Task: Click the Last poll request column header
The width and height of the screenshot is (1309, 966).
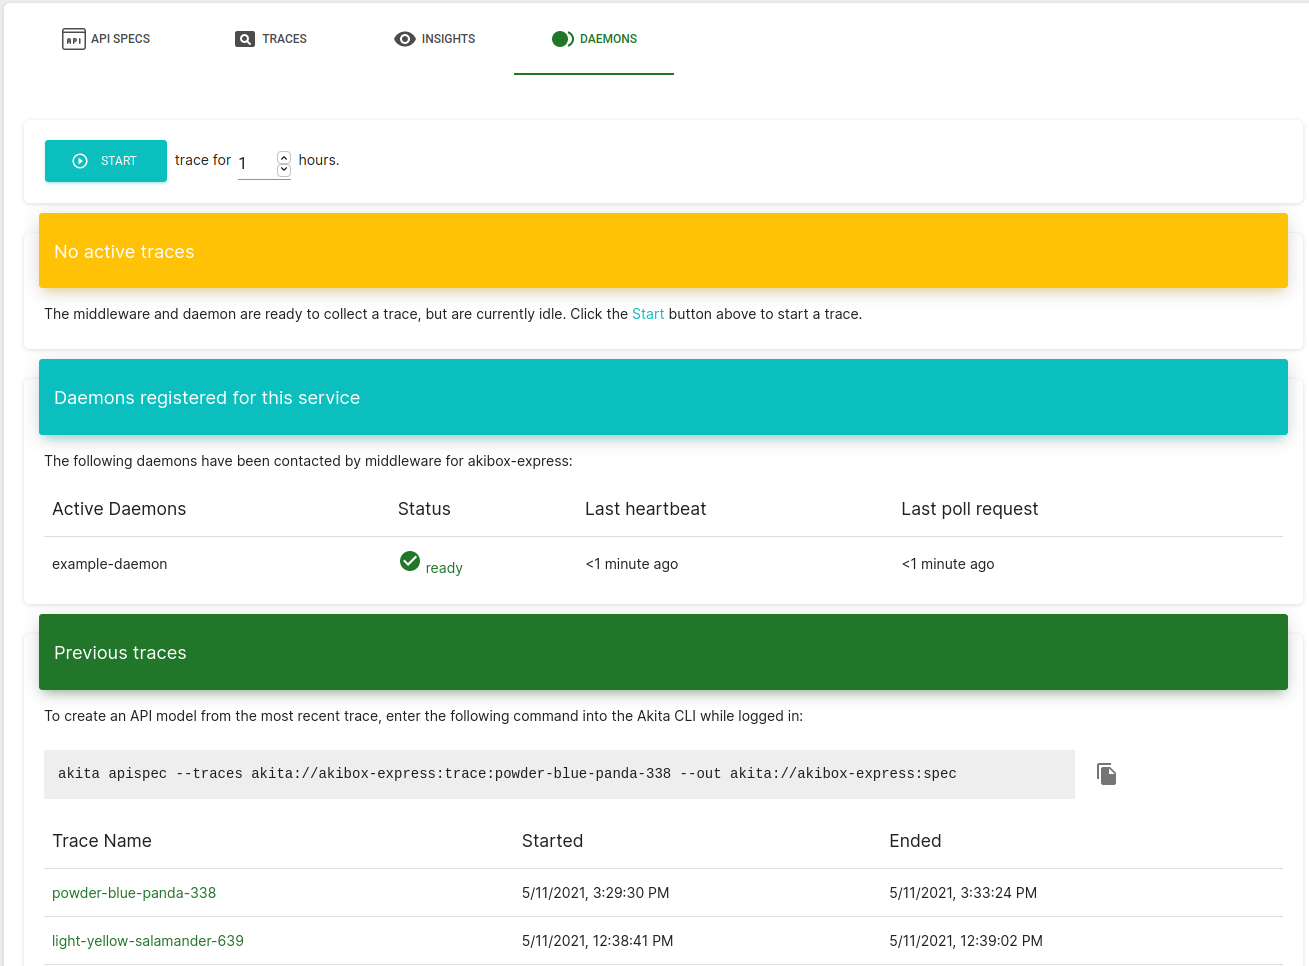Action: tap(969, 509)
